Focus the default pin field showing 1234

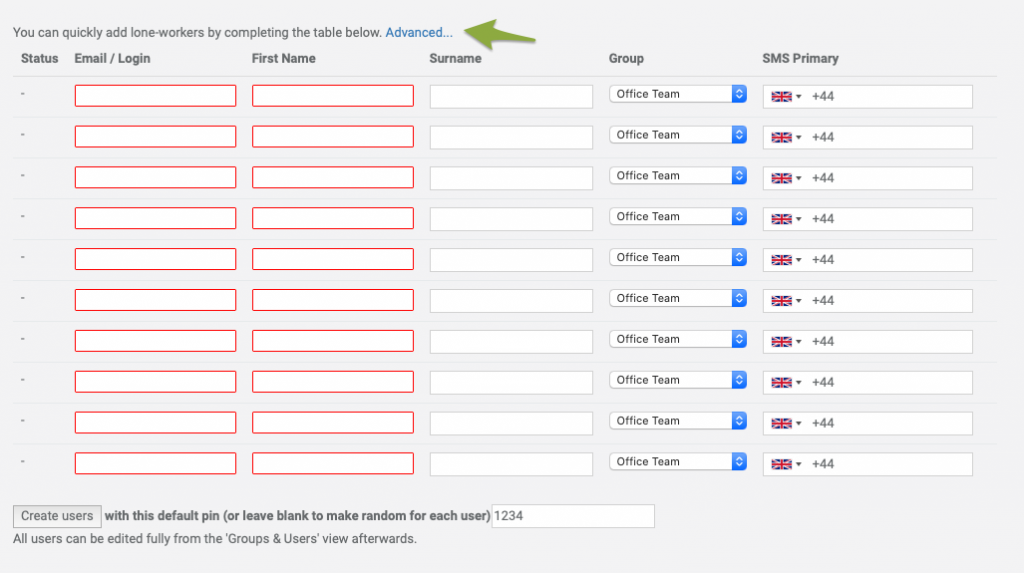(573, 516)
